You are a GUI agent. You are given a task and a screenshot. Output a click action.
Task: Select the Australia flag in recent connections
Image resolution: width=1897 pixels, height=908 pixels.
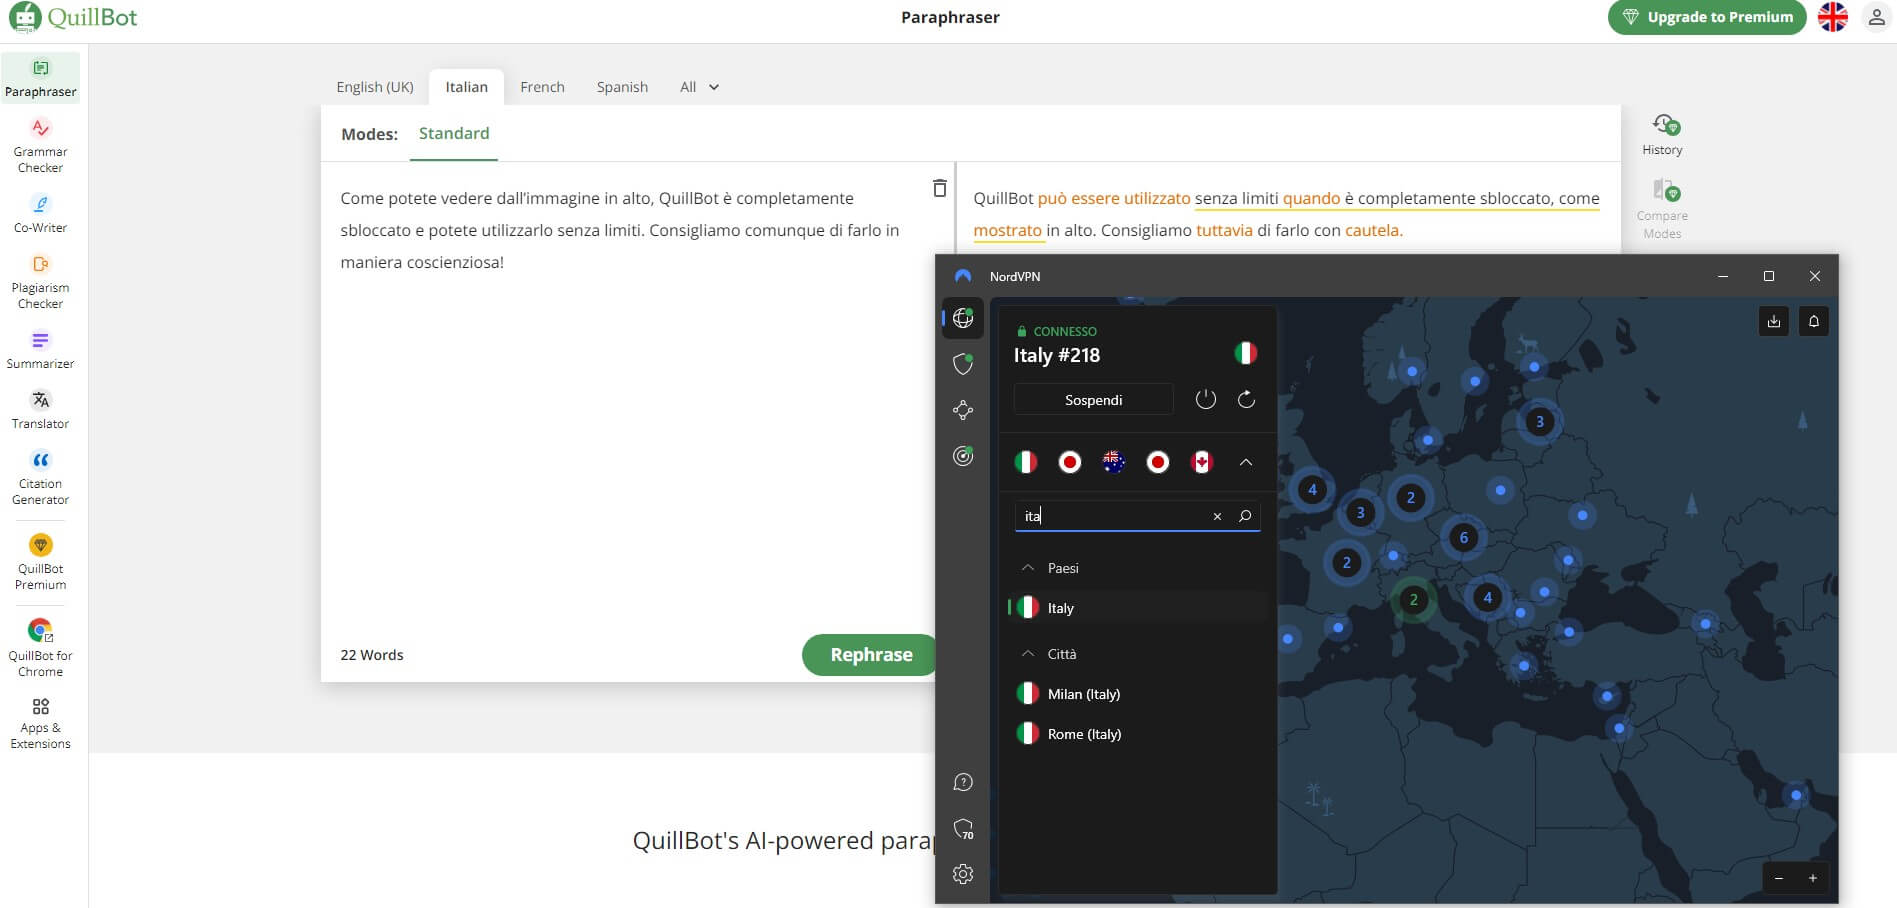click(x=1113, y=462)
